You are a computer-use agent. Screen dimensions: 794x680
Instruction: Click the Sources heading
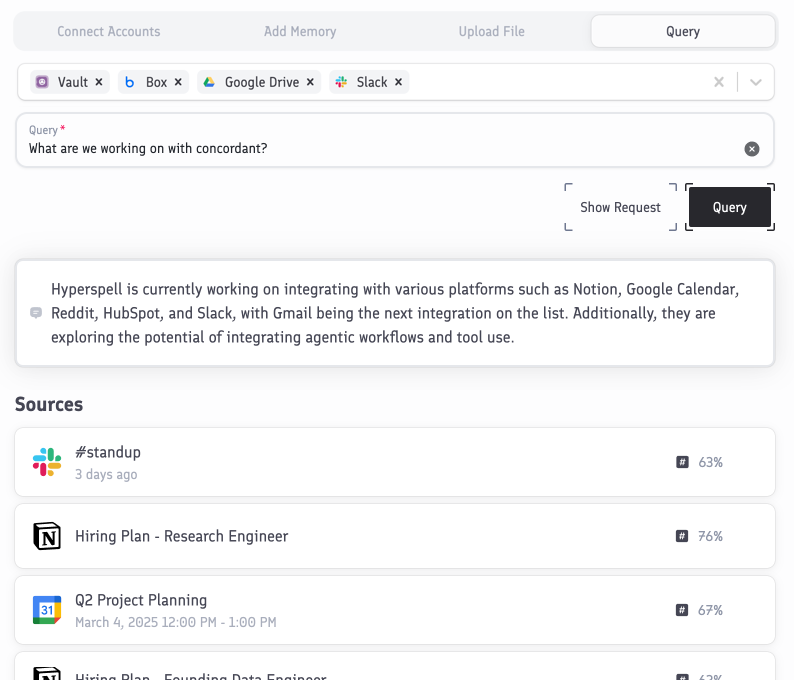(x=49, y=404)
